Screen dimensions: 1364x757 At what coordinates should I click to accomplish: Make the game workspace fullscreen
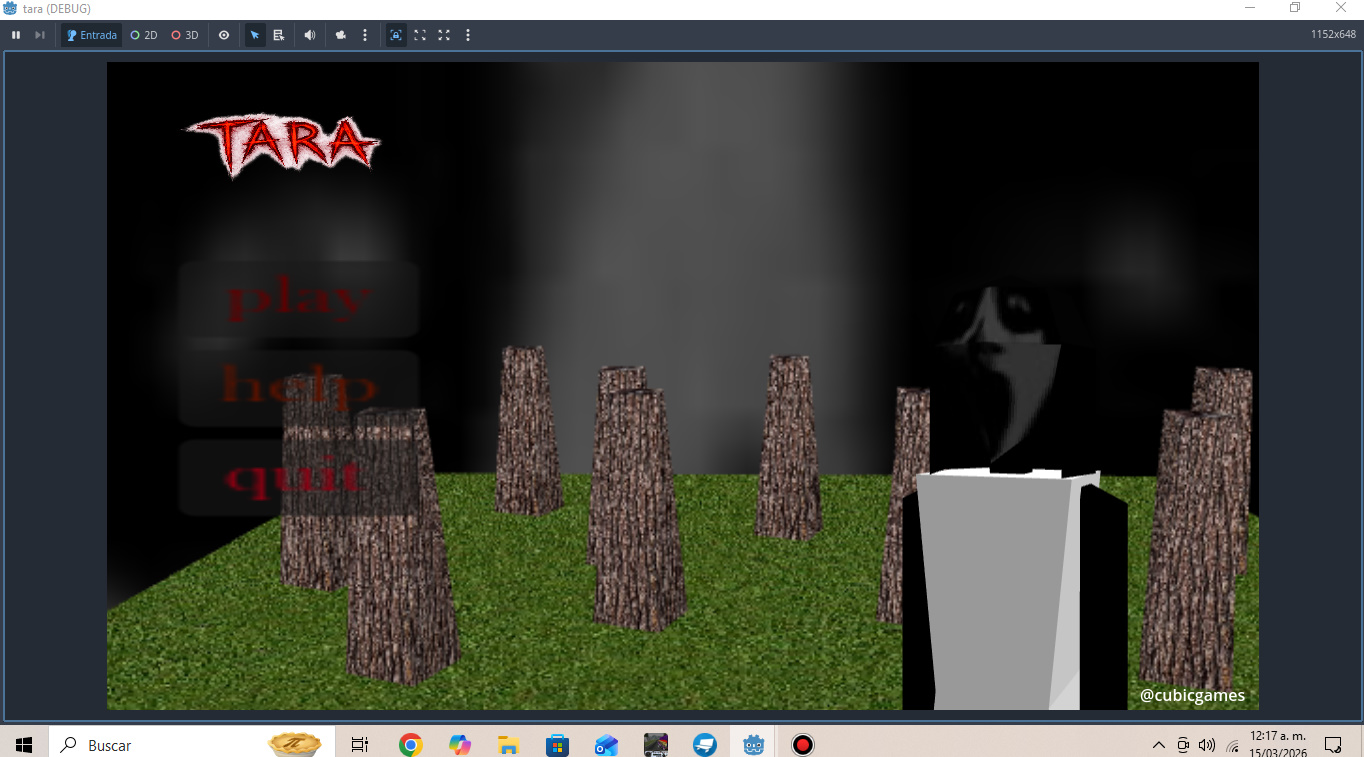pyautogui.click(x=444, y=35)
